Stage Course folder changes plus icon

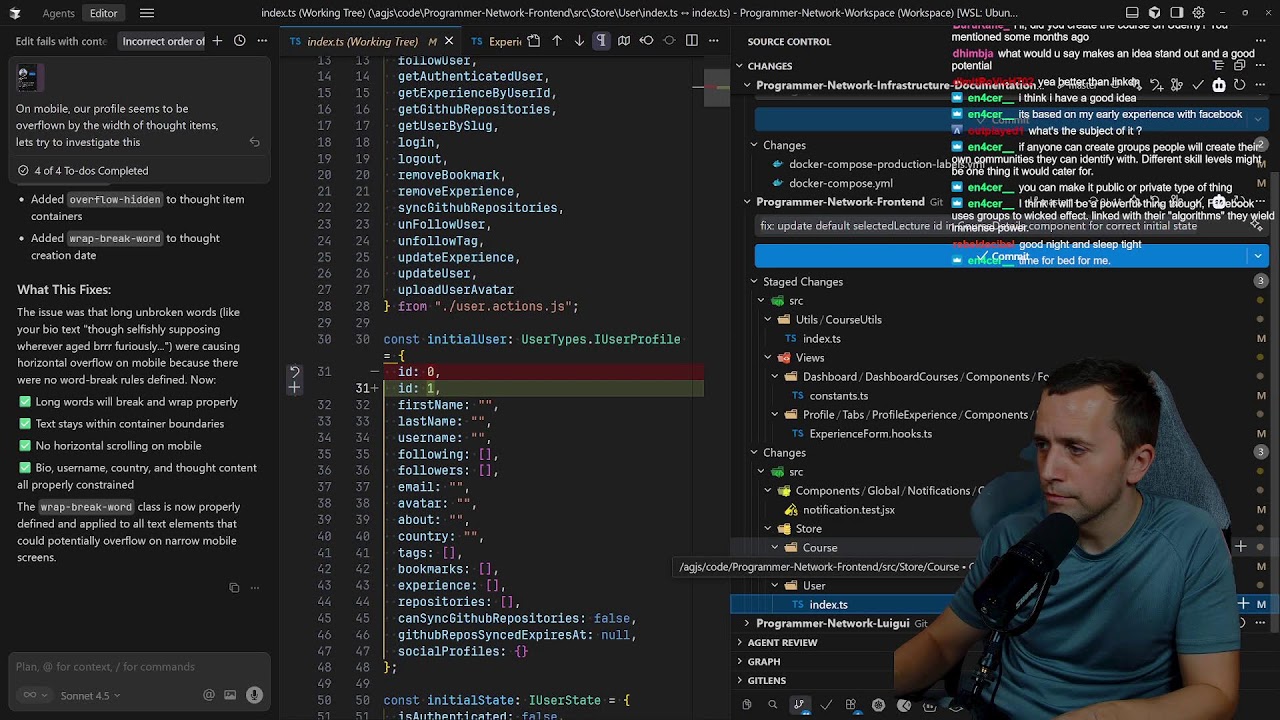click(1241, 547)
